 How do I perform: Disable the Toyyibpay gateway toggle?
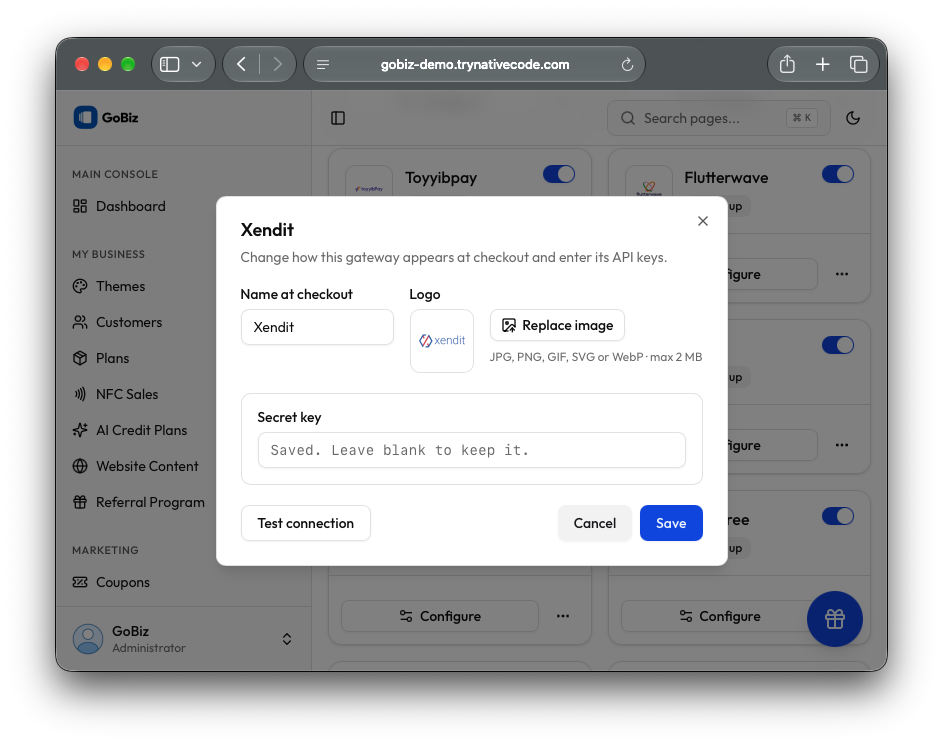559,174
